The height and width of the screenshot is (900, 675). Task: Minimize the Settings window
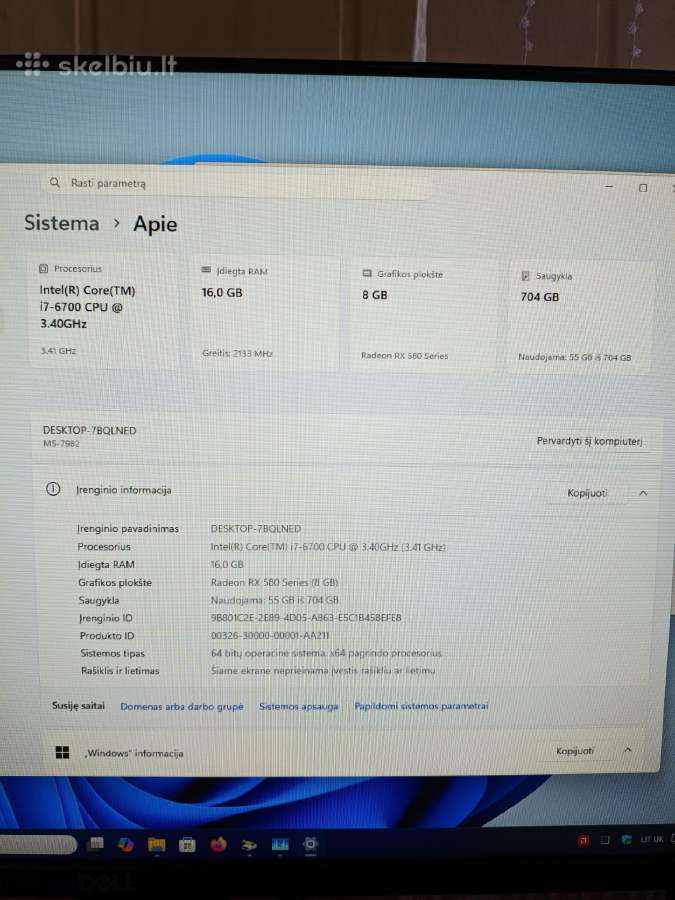[x=609, y=187]
